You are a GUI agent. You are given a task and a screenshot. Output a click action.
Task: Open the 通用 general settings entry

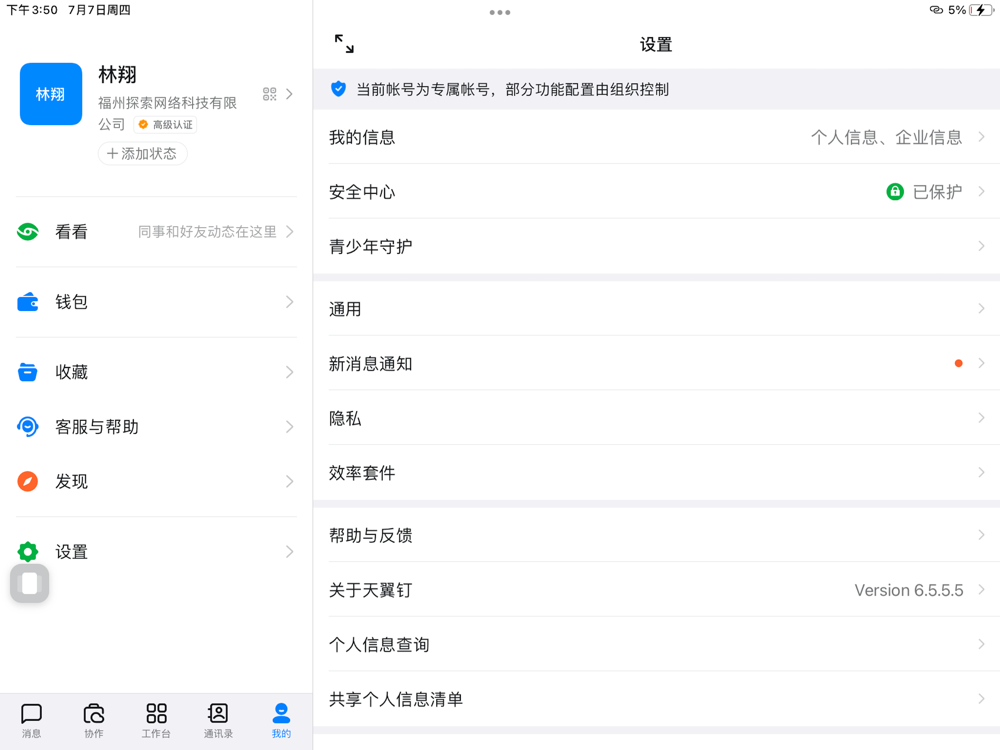(656, 309)
